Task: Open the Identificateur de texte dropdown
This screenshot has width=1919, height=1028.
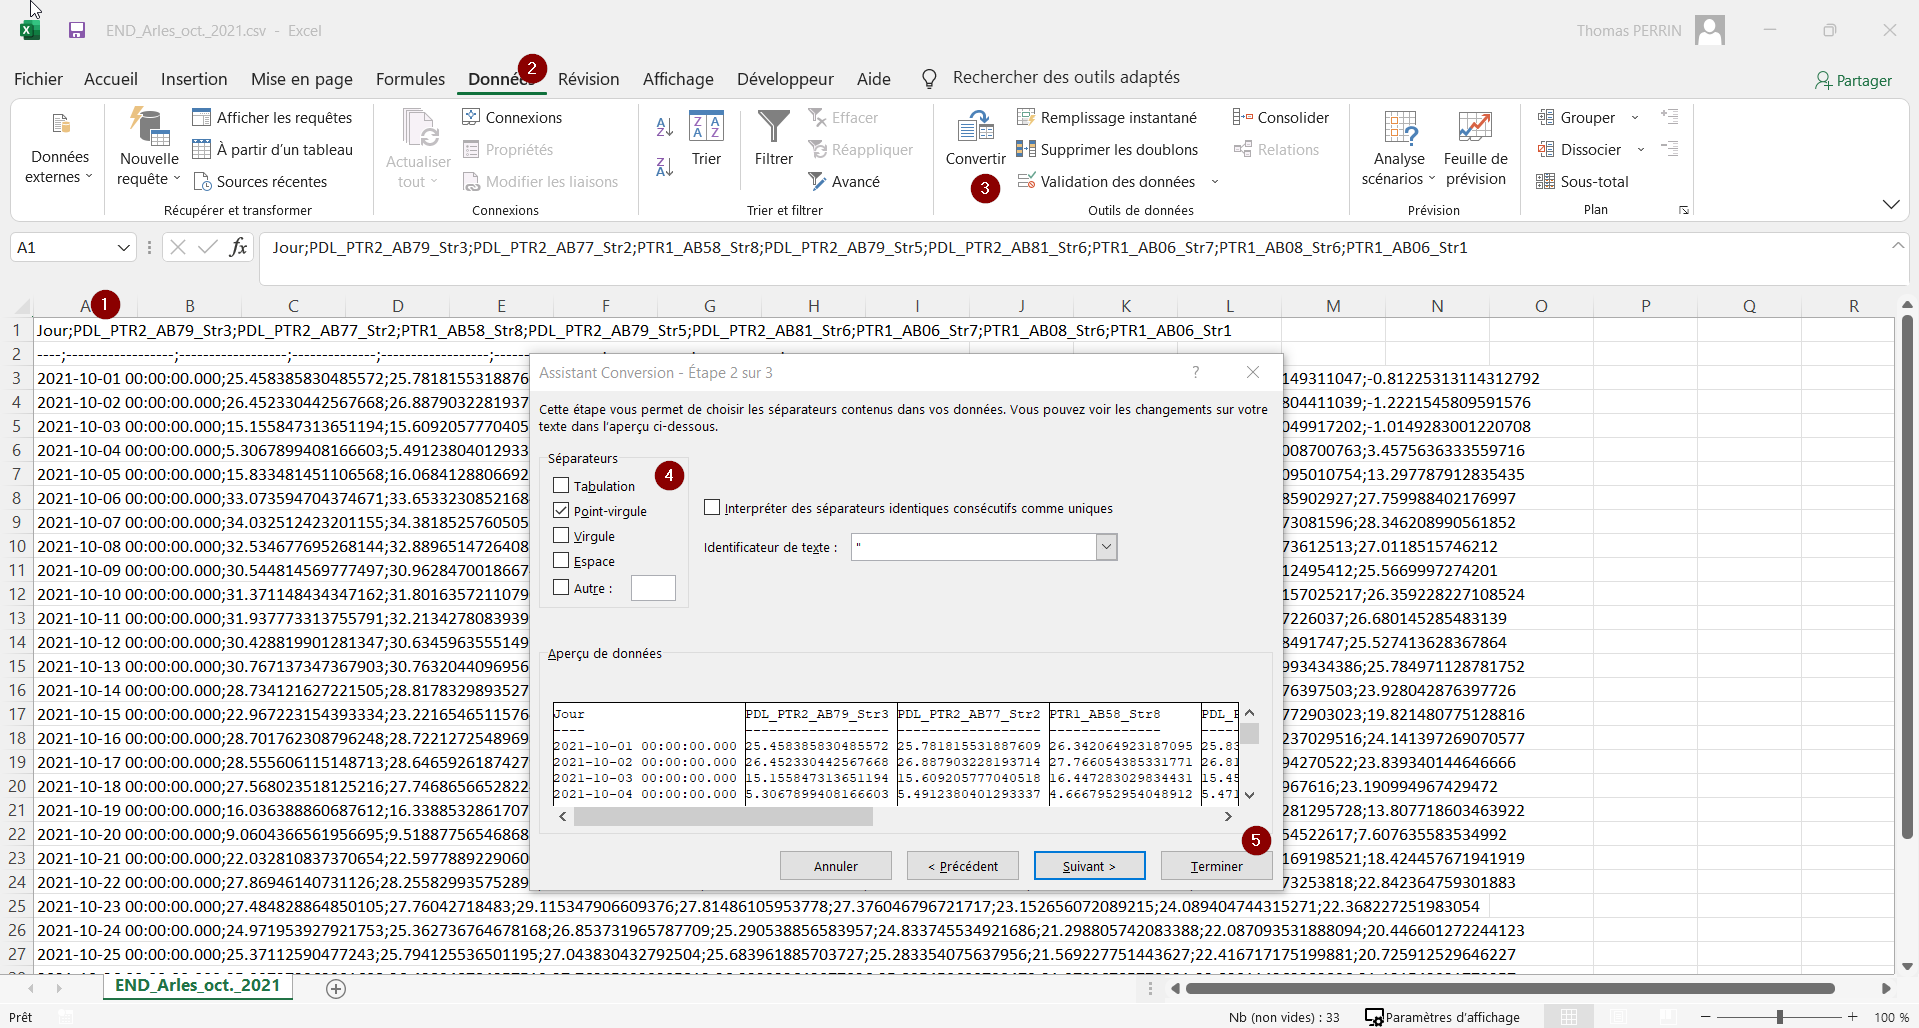Action: click(1106, 547)
